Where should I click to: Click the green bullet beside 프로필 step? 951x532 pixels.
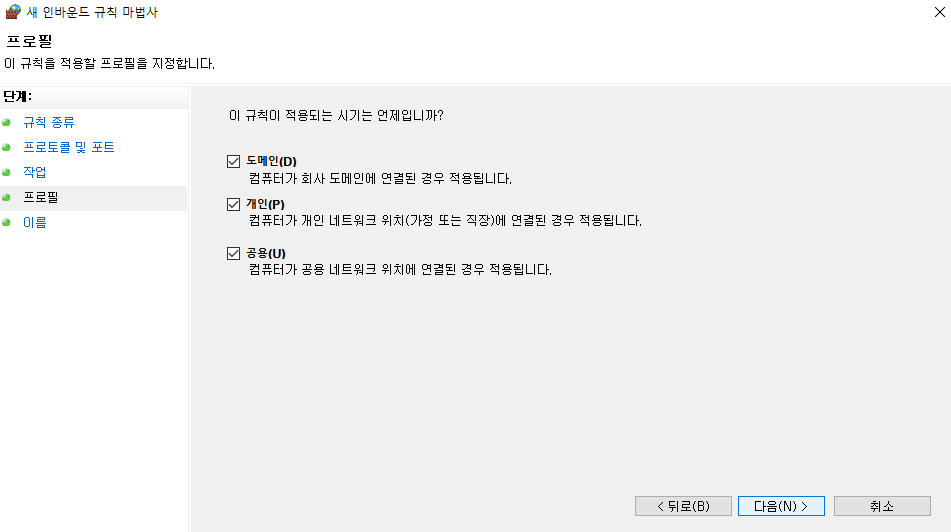pos(7,197)
